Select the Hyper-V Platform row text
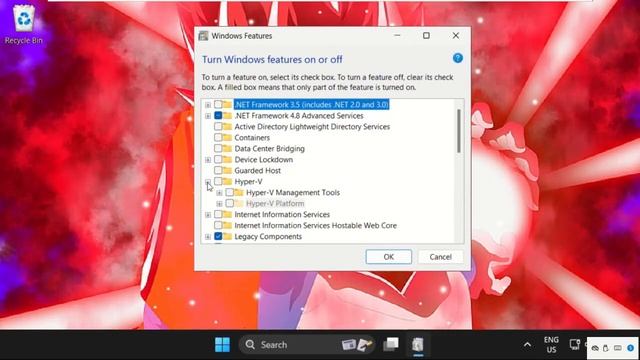Viewport: 640px width, 360px height. (x=275, y=203)
